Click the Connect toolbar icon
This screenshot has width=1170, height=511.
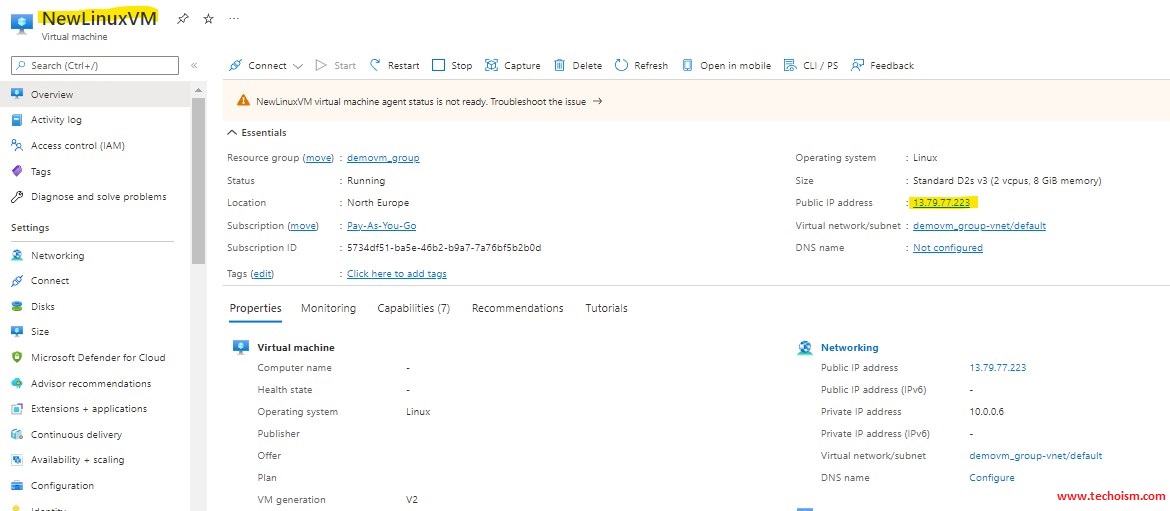click(235, 66)
